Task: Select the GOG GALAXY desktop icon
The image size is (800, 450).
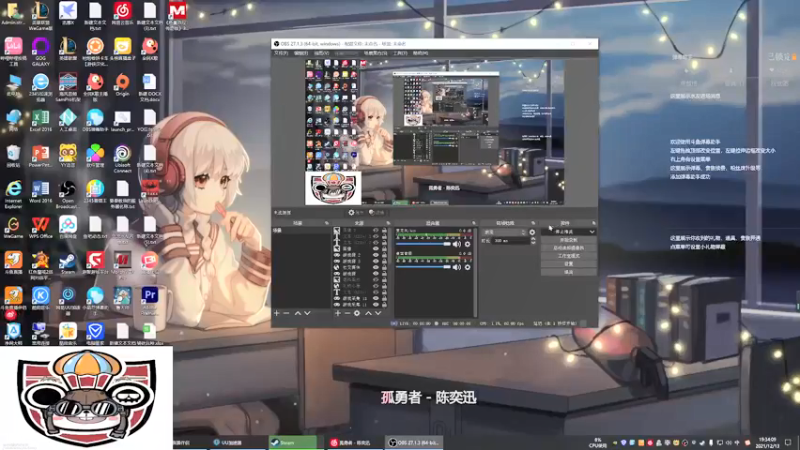Action: (x=40, y=51)
